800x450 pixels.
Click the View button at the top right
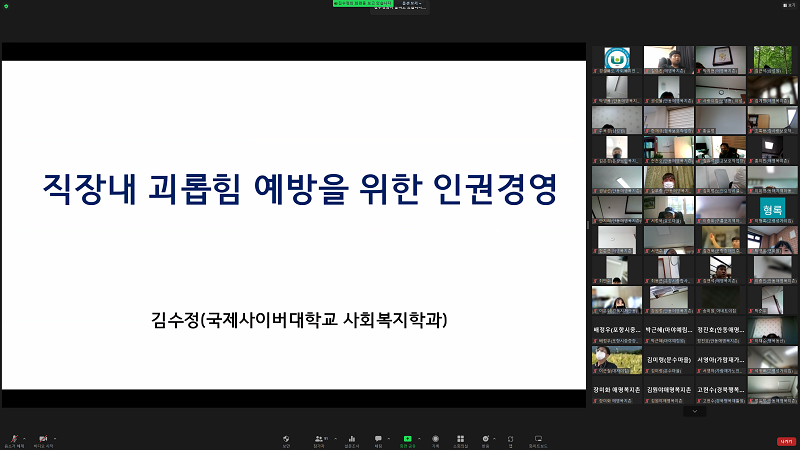(x=789, y=5)
